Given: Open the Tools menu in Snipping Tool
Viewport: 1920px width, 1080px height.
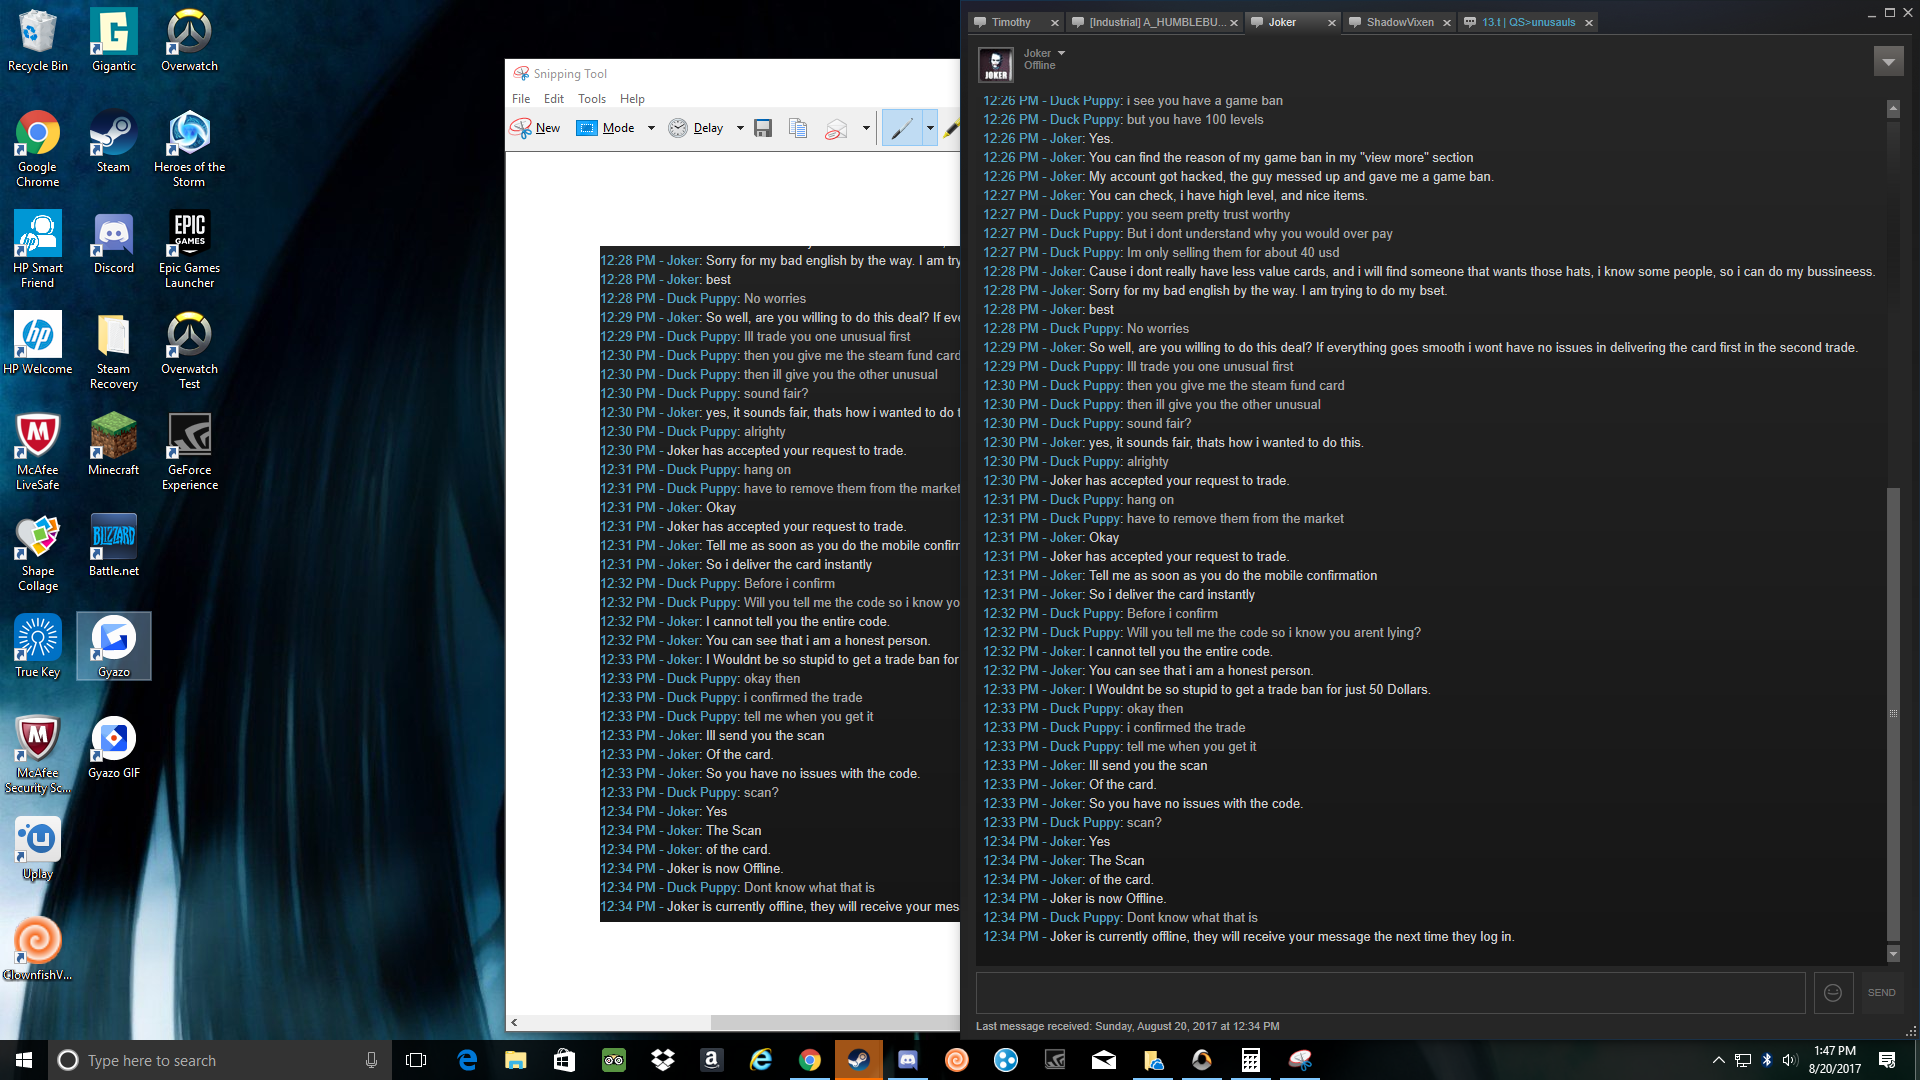Looking at the screenshot, I should 591,99.
